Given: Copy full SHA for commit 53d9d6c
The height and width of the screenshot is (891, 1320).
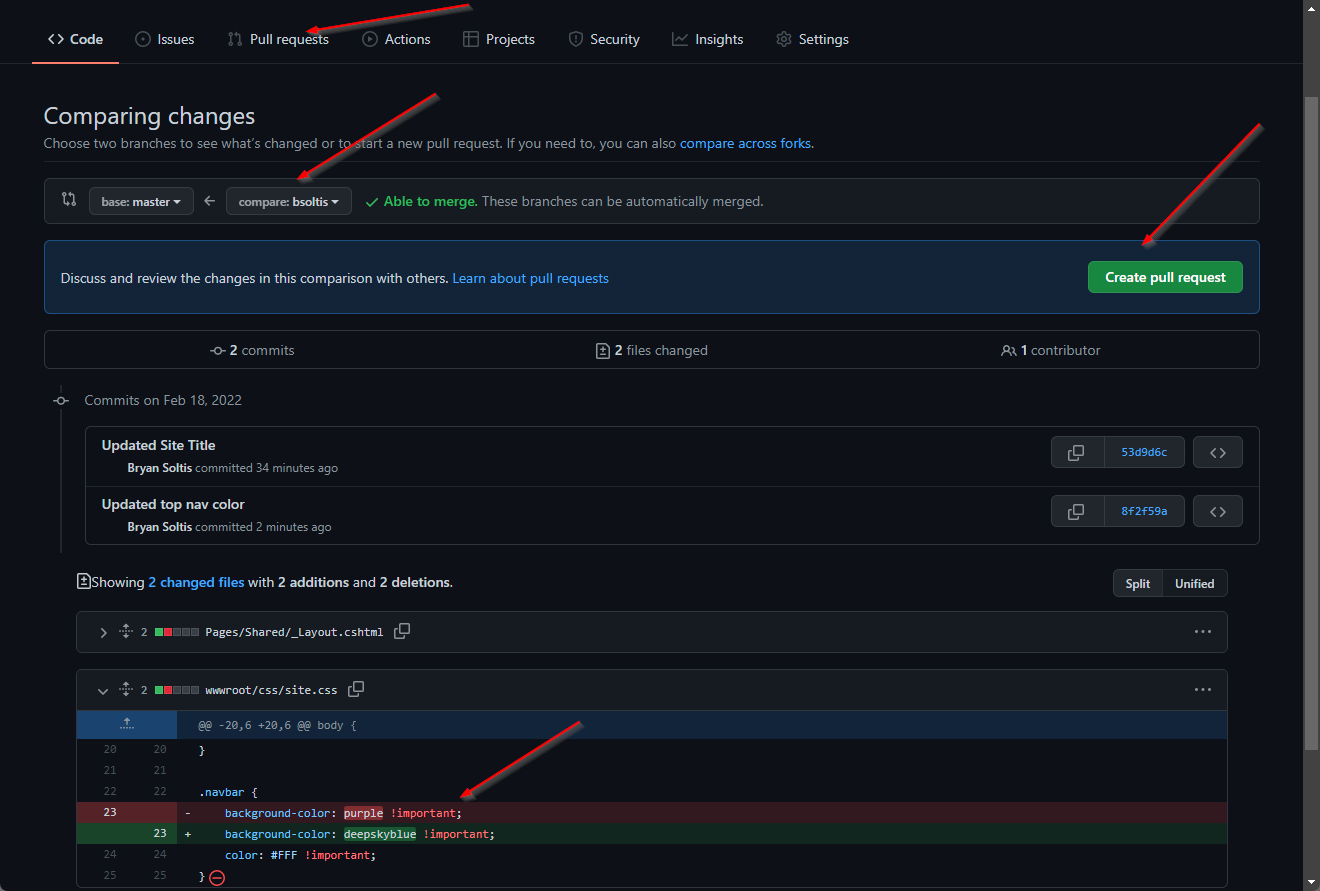Looking at the screenshot, I should tap(1077, 452).
